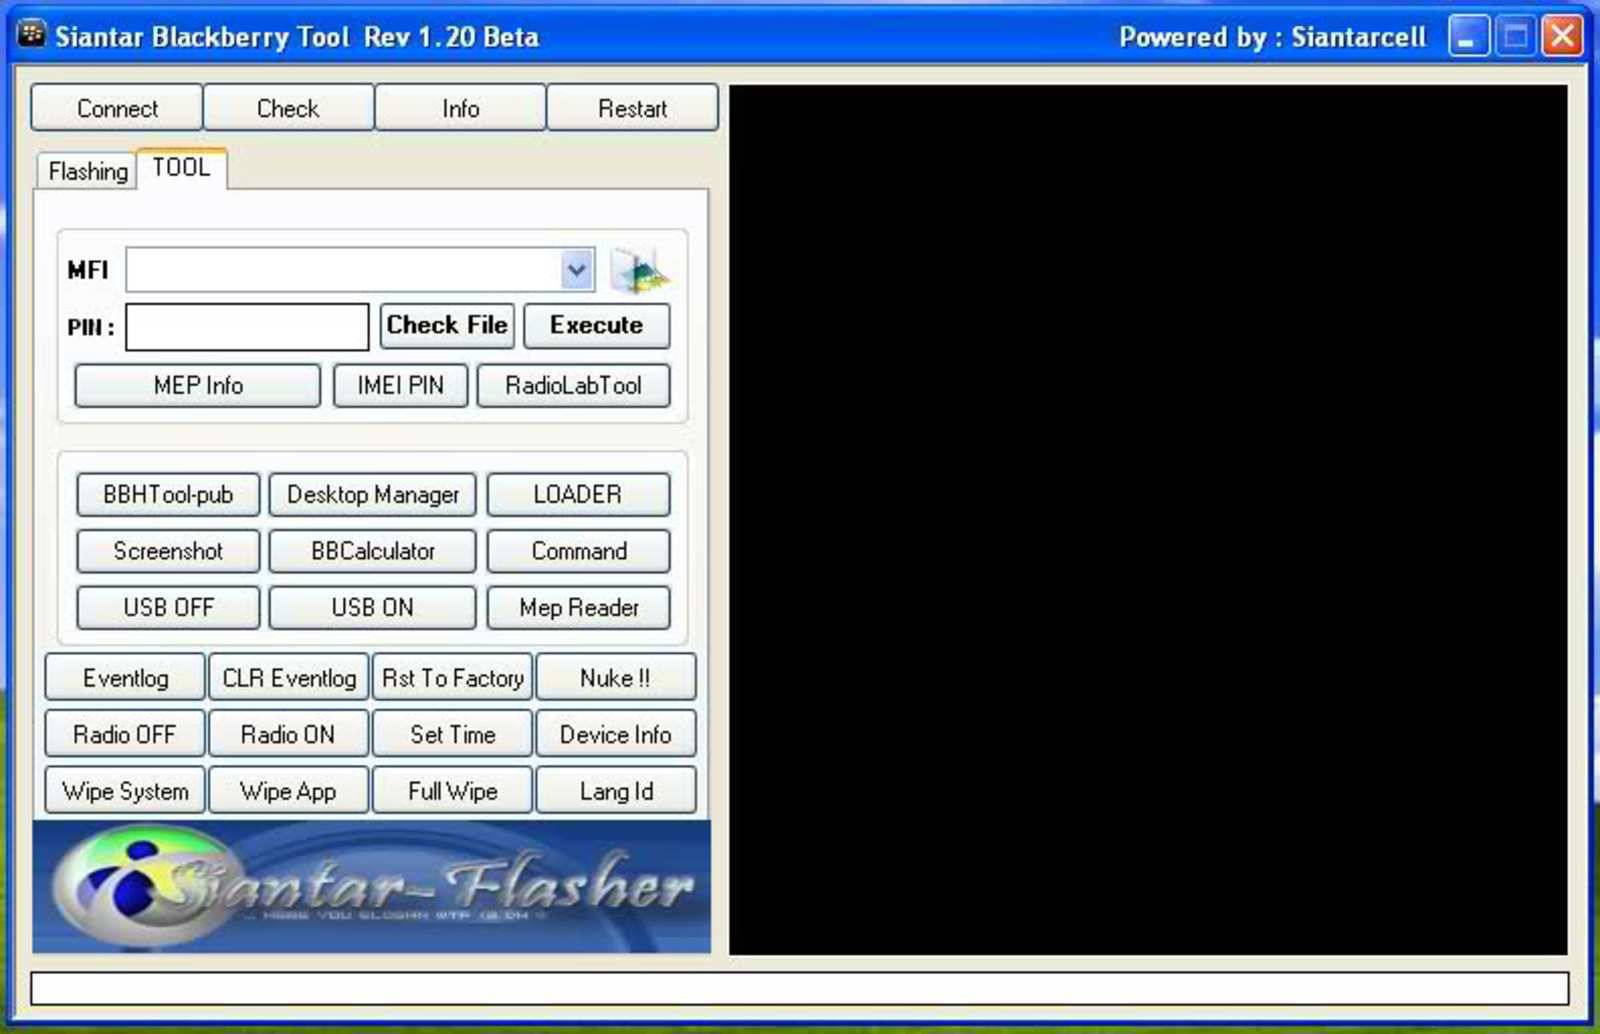1600x1034 pixels.
Task: Click the Nuke !! button
Action: (615, 678)
